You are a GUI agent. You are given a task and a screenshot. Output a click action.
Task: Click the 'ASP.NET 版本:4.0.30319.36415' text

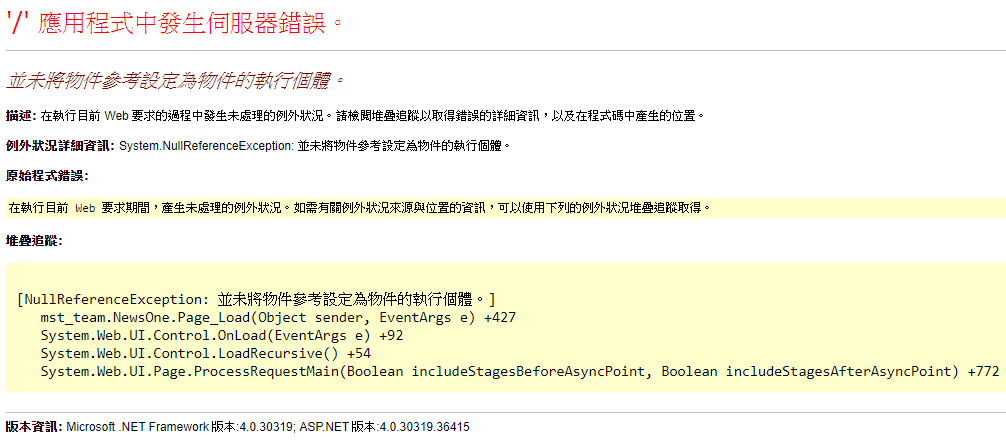[x=384, y=426]
